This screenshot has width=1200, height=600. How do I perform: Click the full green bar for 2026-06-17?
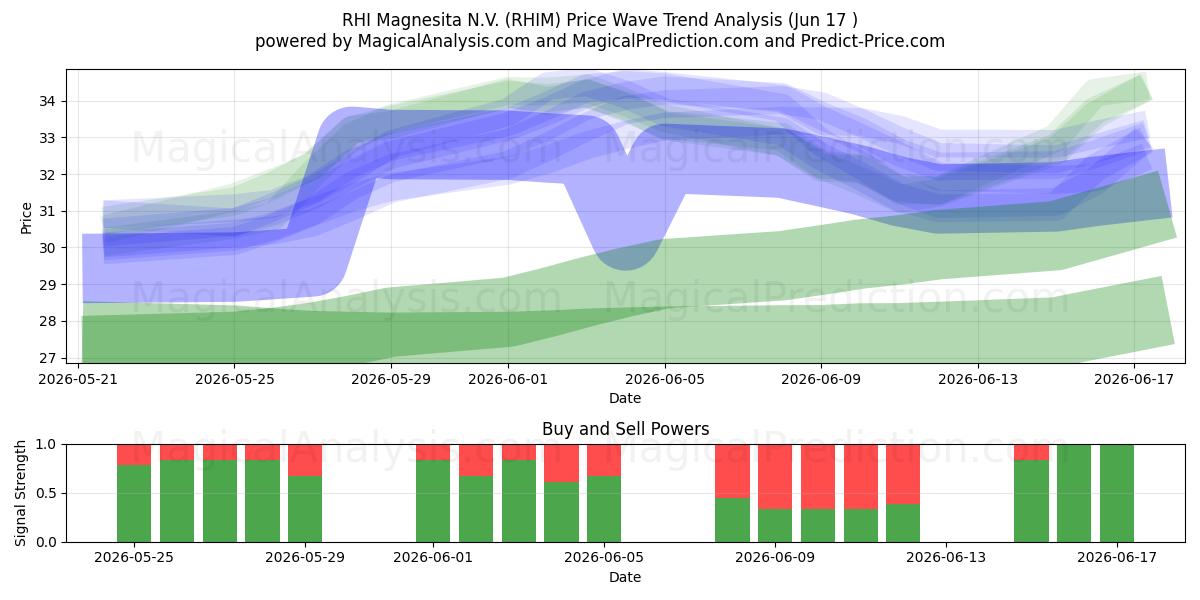1117,493
